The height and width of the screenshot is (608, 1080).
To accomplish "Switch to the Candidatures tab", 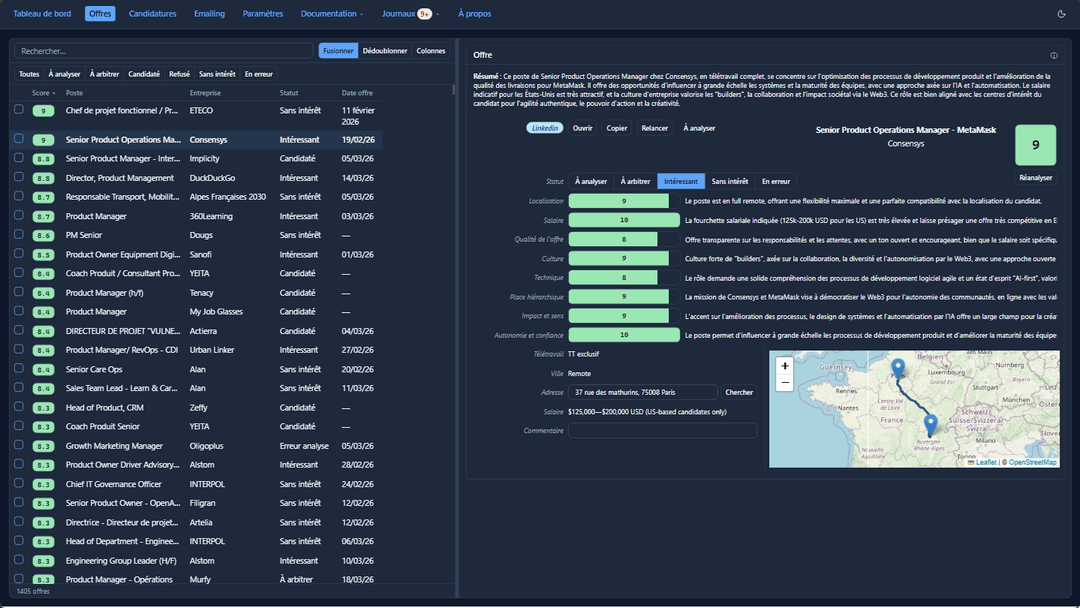I will [152, 14].
